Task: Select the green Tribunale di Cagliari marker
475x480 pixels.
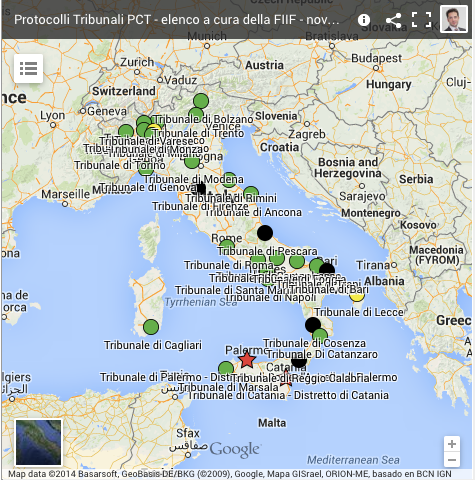Action: 151,327
